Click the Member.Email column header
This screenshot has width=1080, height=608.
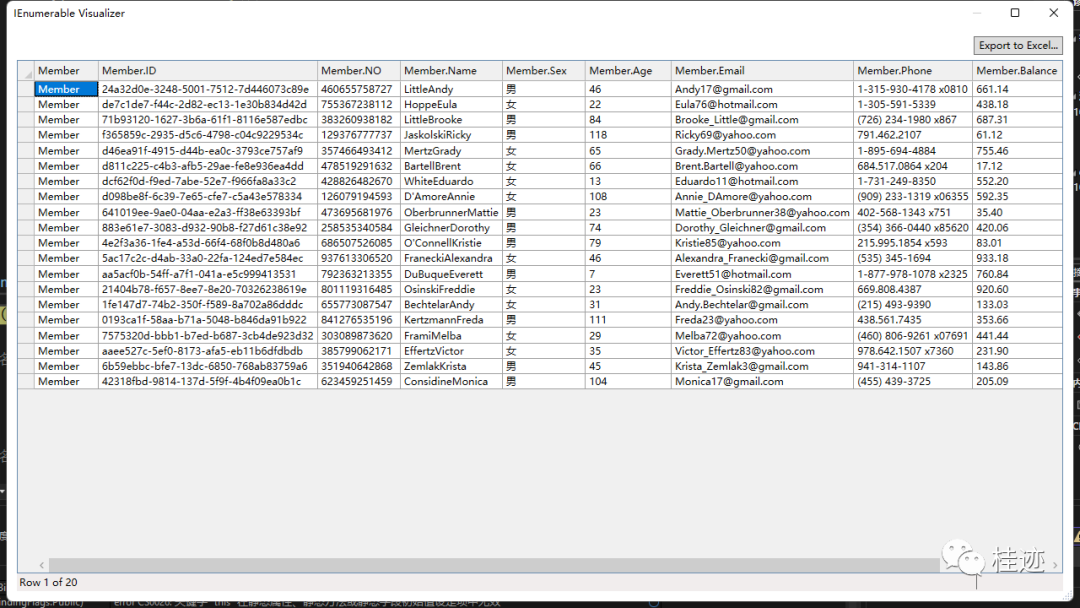pos(762,70)
